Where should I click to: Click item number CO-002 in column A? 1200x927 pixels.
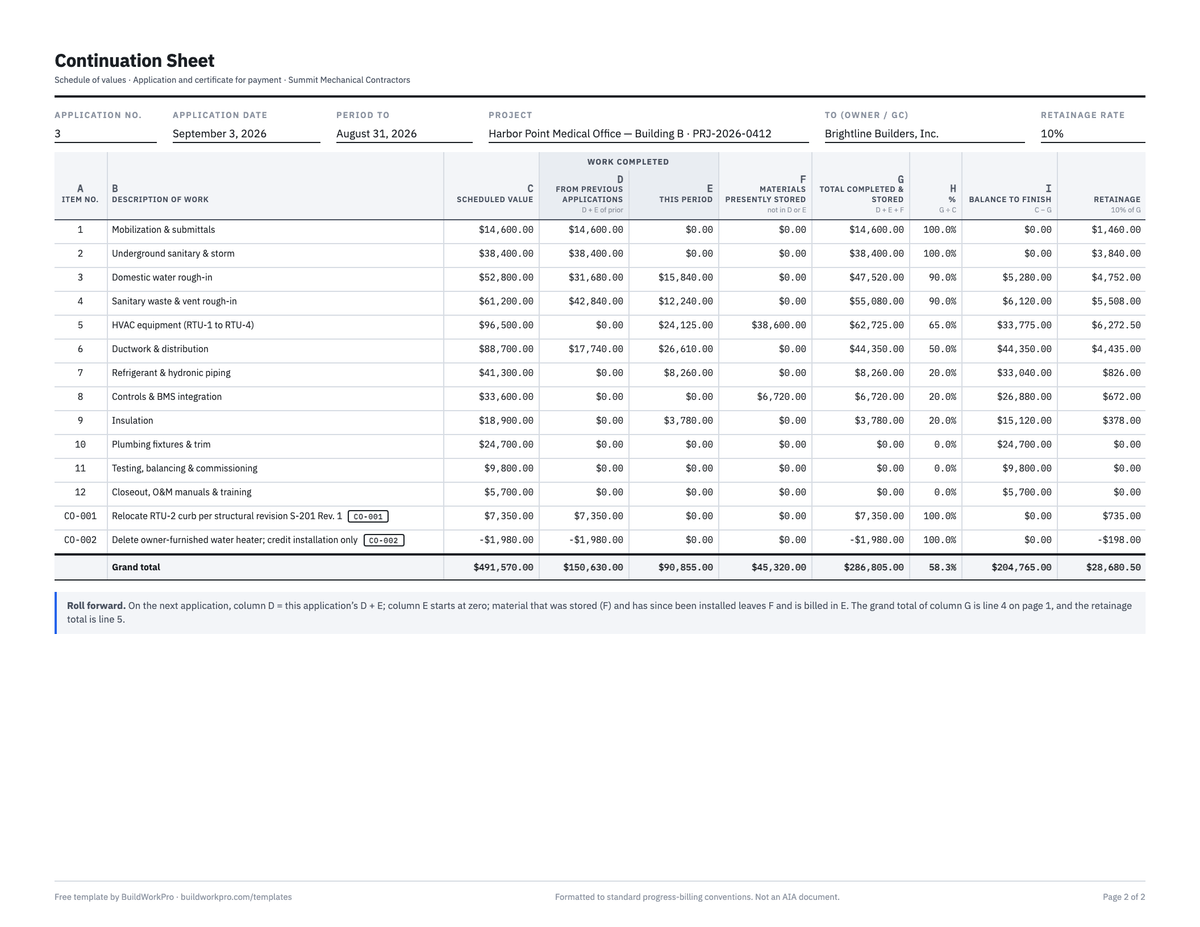tap(80, 540)
